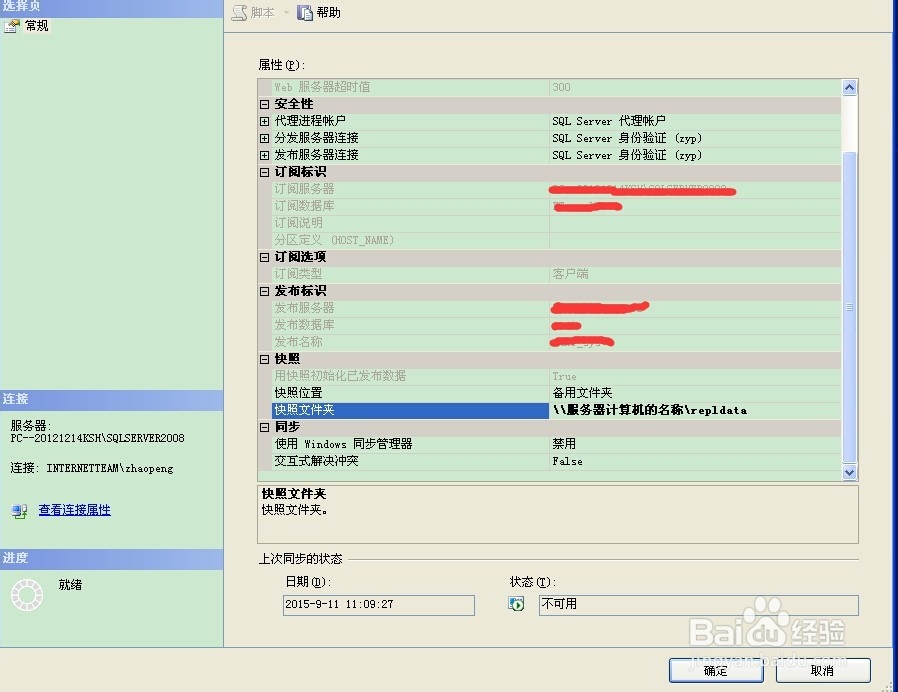
Task: Confirm with the 确定 button
Action: pyautogui.click(x=716, y=670)
